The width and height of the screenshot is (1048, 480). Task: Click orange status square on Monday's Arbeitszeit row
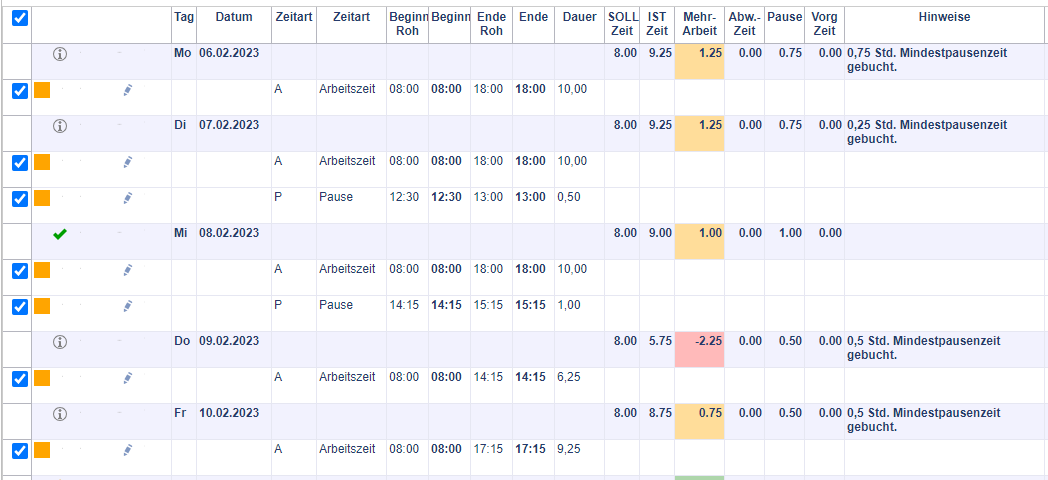coord(42,90)
